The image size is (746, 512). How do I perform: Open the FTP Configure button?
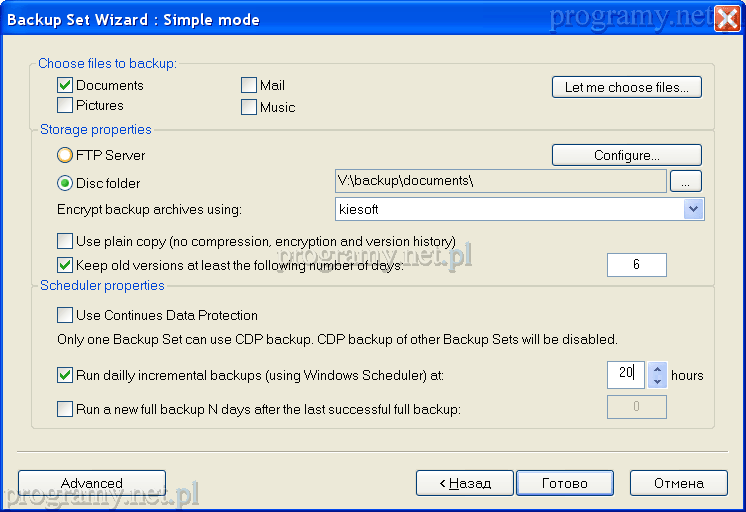pyautogui.click(x=626, y=155)
